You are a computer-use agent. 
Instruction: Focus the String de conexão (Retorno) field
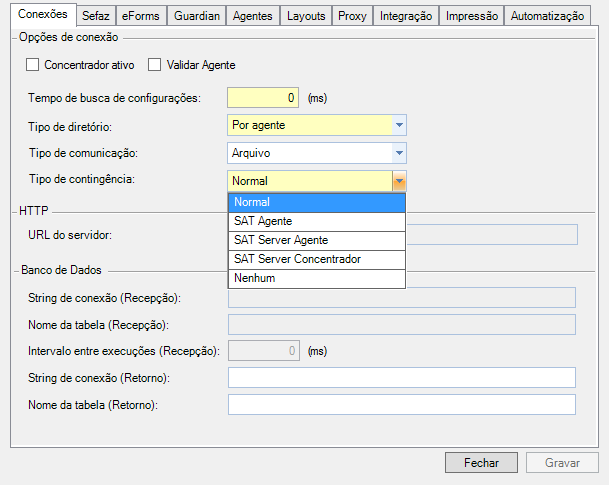[402, 377]
